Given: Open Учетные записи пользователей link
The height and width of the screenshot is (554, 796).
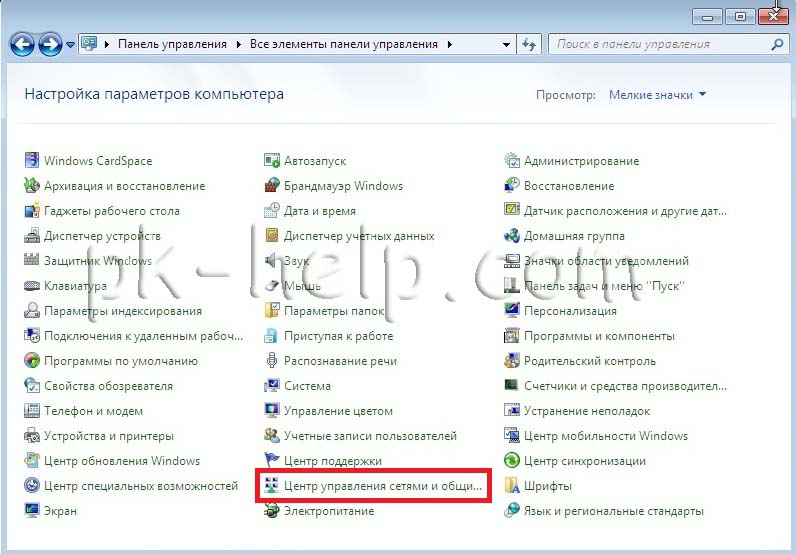Looking at the screenshot, I should click(x=370, y=436).
